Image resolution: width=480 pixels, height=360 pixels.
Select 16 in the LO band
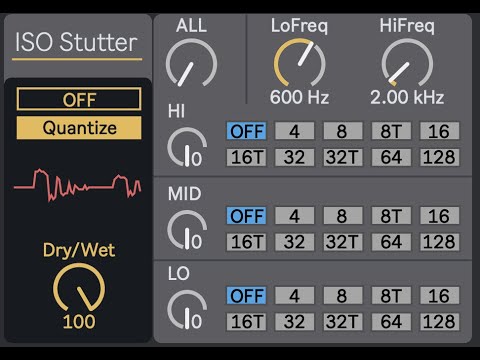pyautogui.click(x=439, y=295)
